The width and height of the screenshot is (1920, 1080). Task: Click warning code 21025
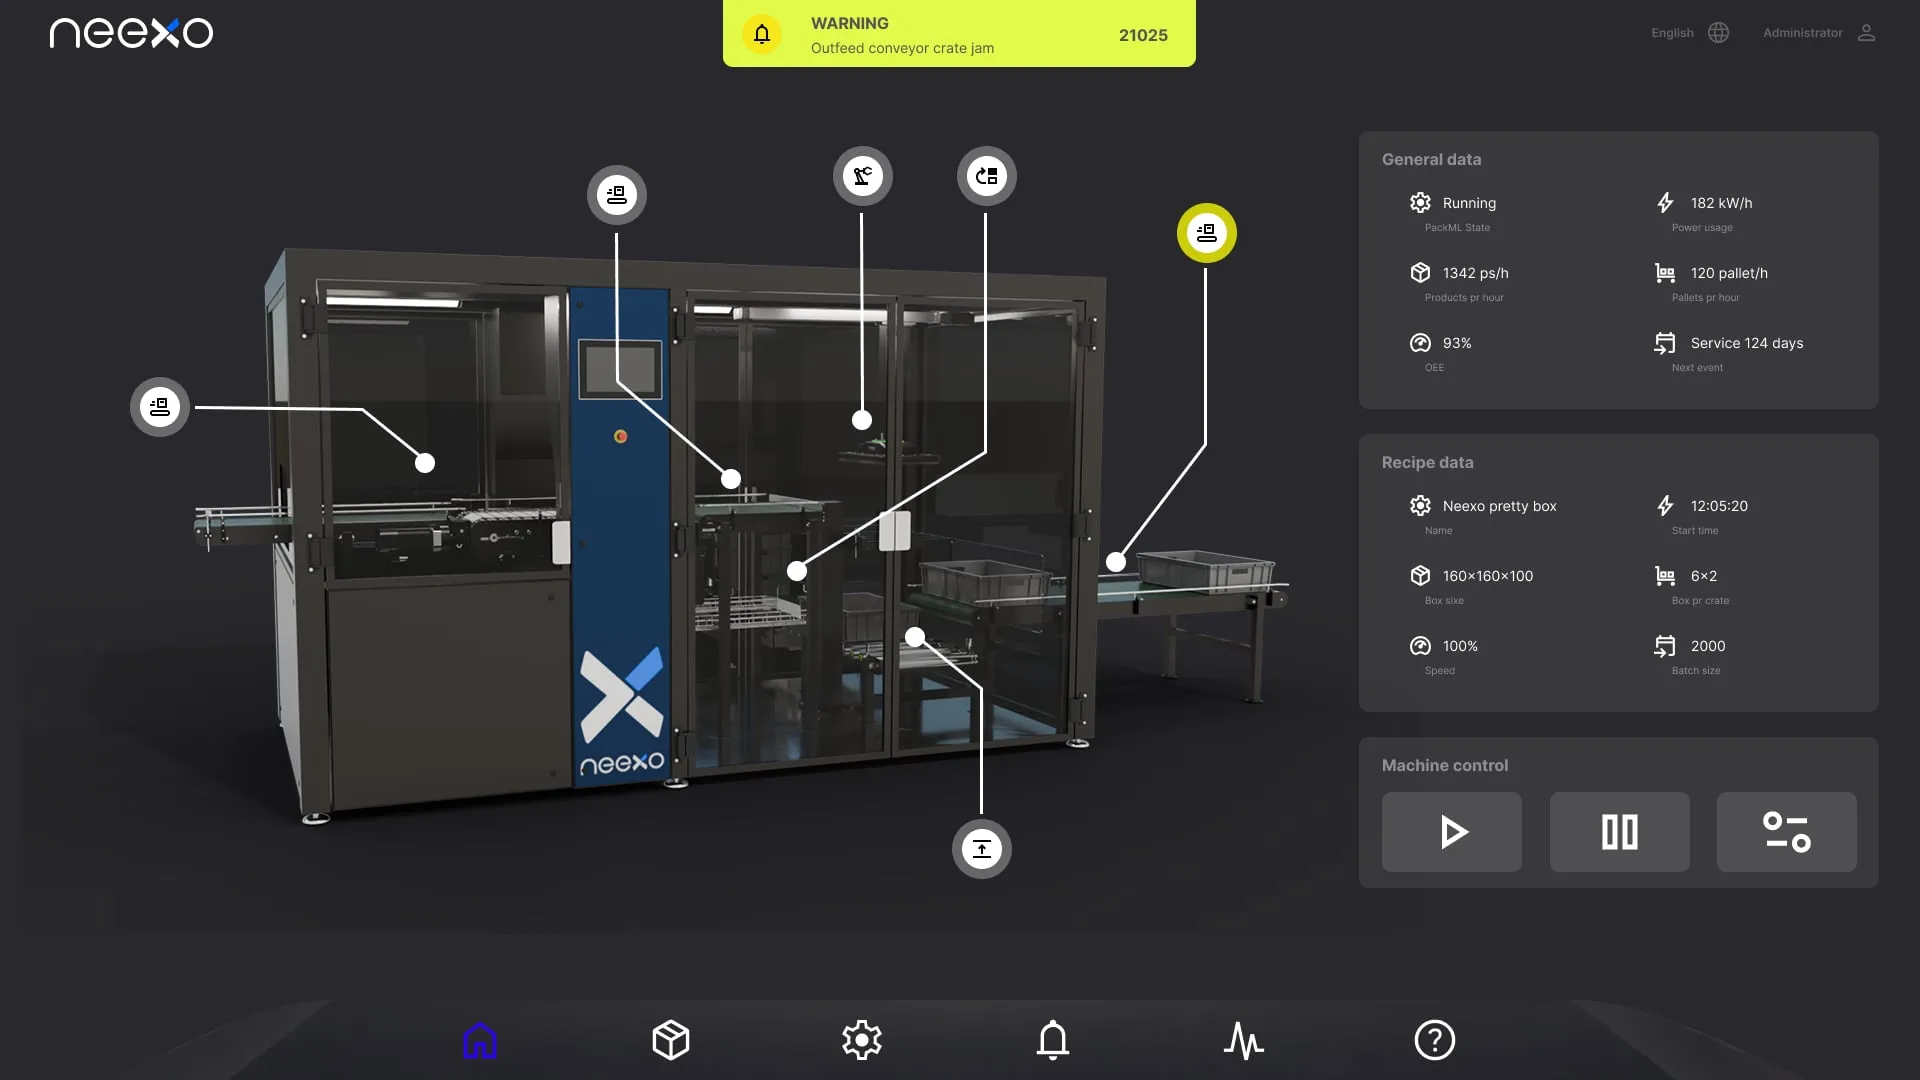[x=1143, y=35]
